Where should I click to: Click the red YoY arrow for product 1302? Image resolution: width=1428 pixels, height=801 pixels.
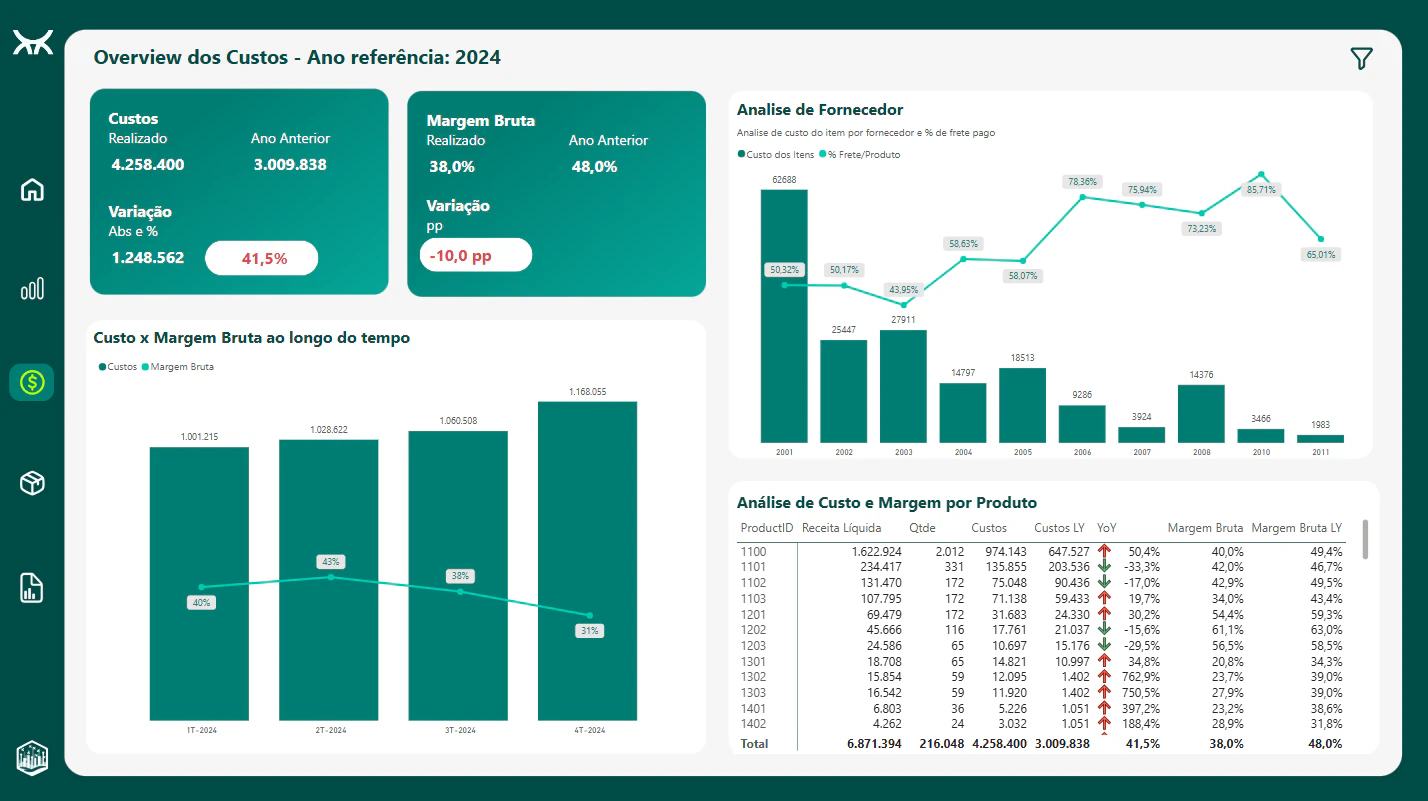pyautogui.click(x=1104, y=676)
